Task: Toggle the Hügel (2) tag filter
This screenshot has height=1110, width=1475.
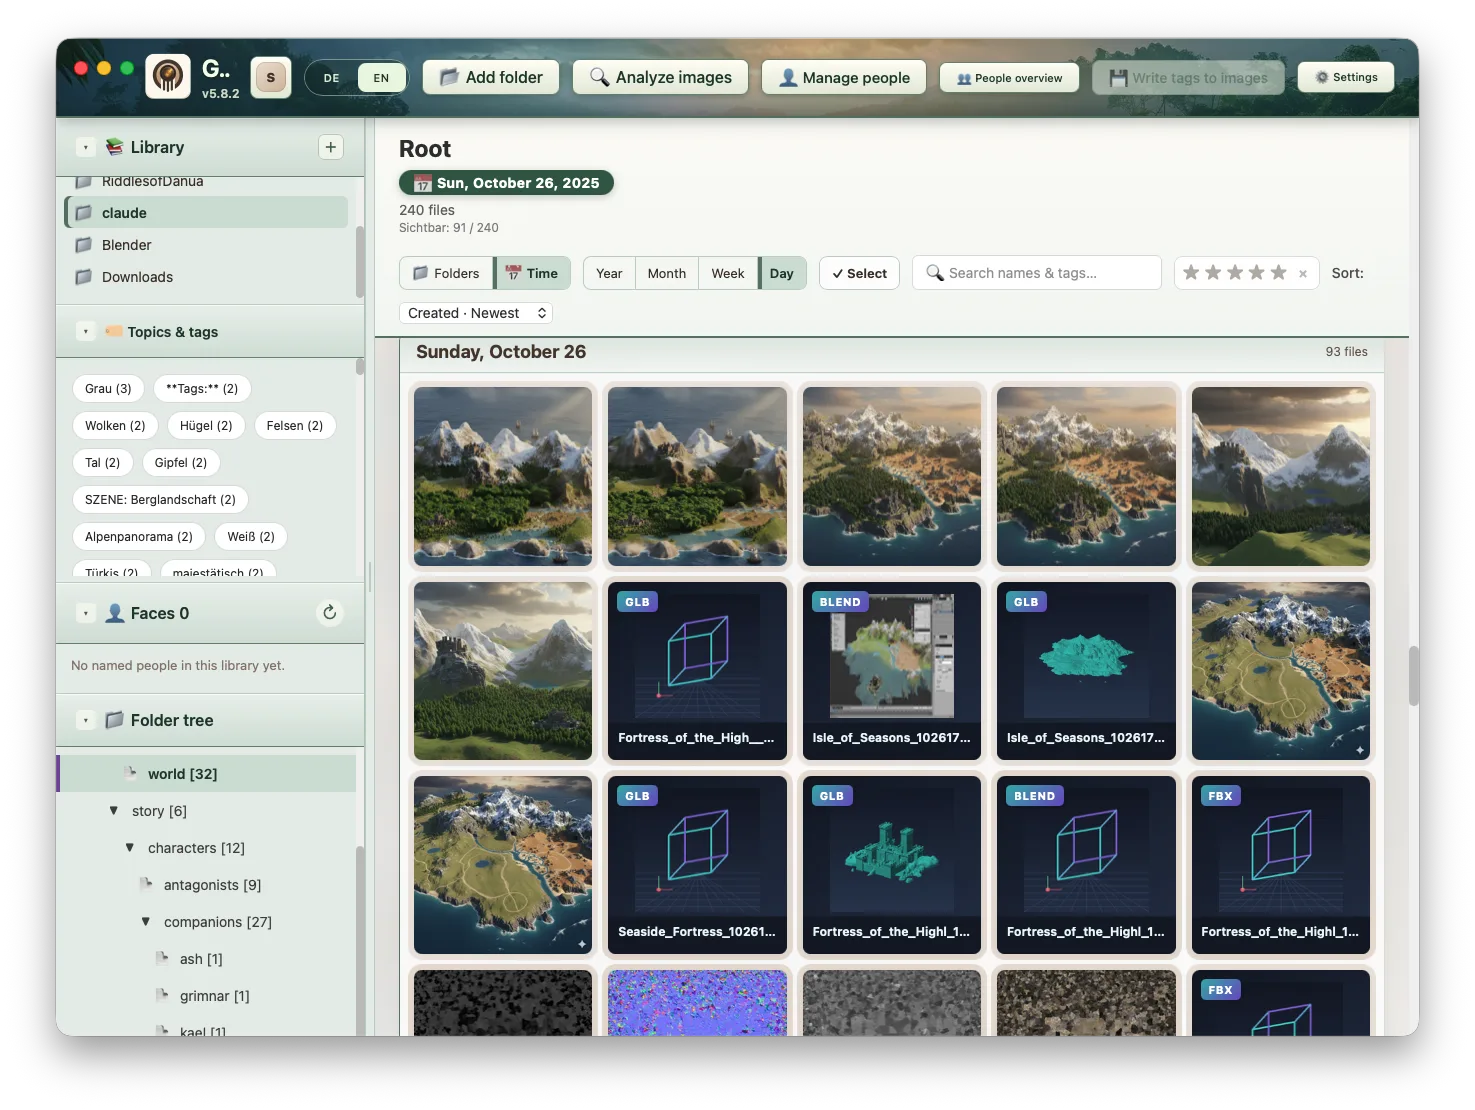Action: (x=206, y=426)
